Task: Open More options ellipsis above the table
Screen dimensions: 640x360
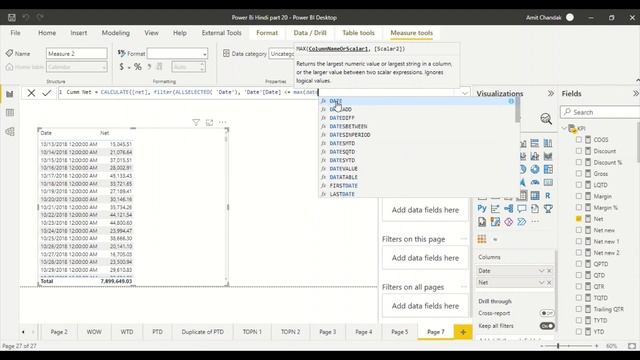Action: (222, 122)
